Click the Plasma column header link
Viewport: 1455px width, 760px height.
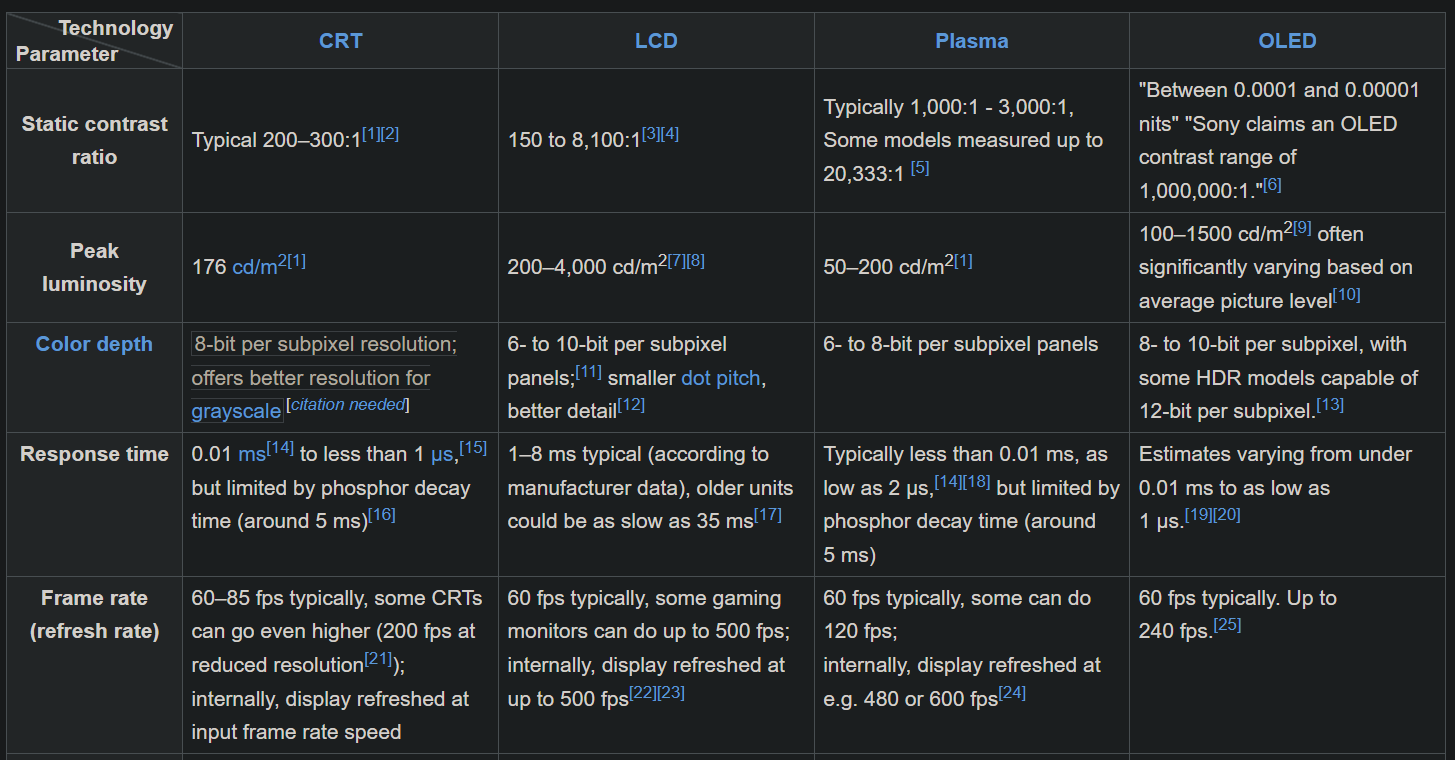(971, 41)
